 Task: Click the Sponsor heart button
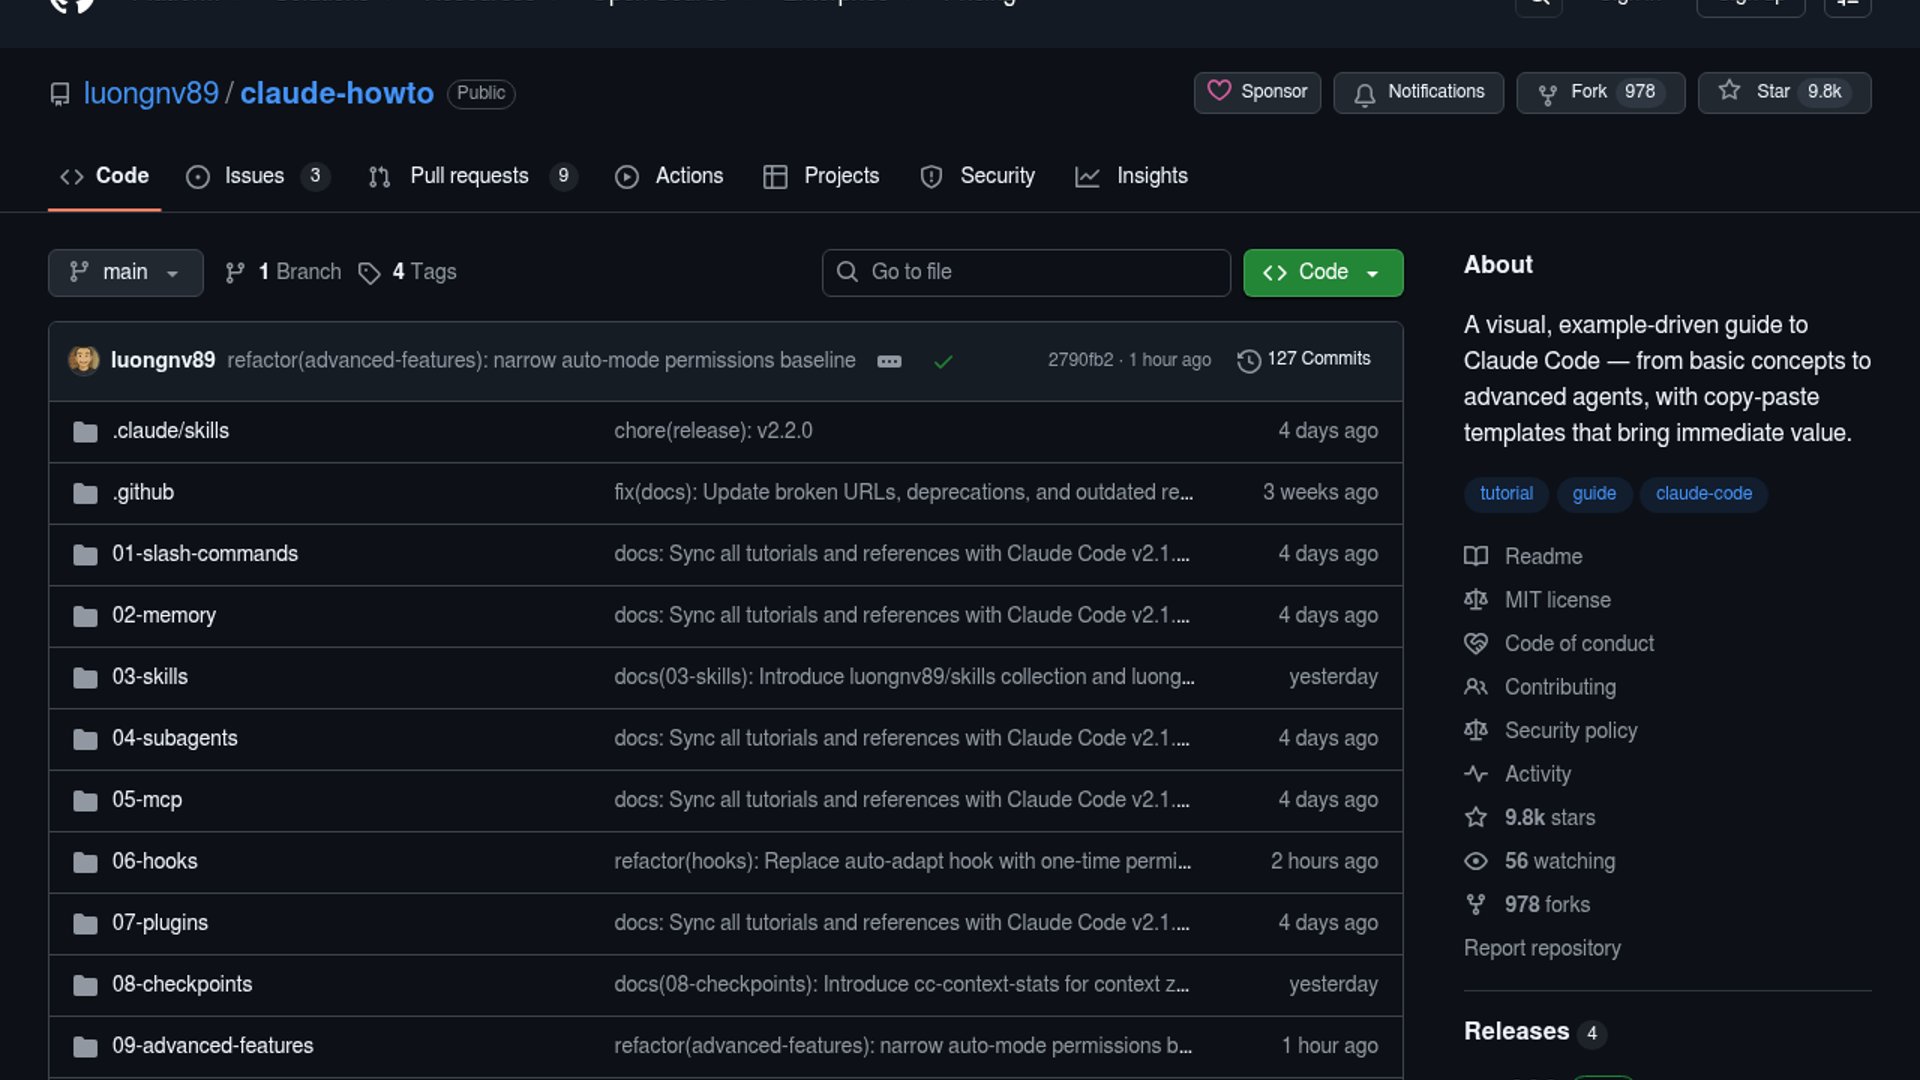[x=1257, y=92]
